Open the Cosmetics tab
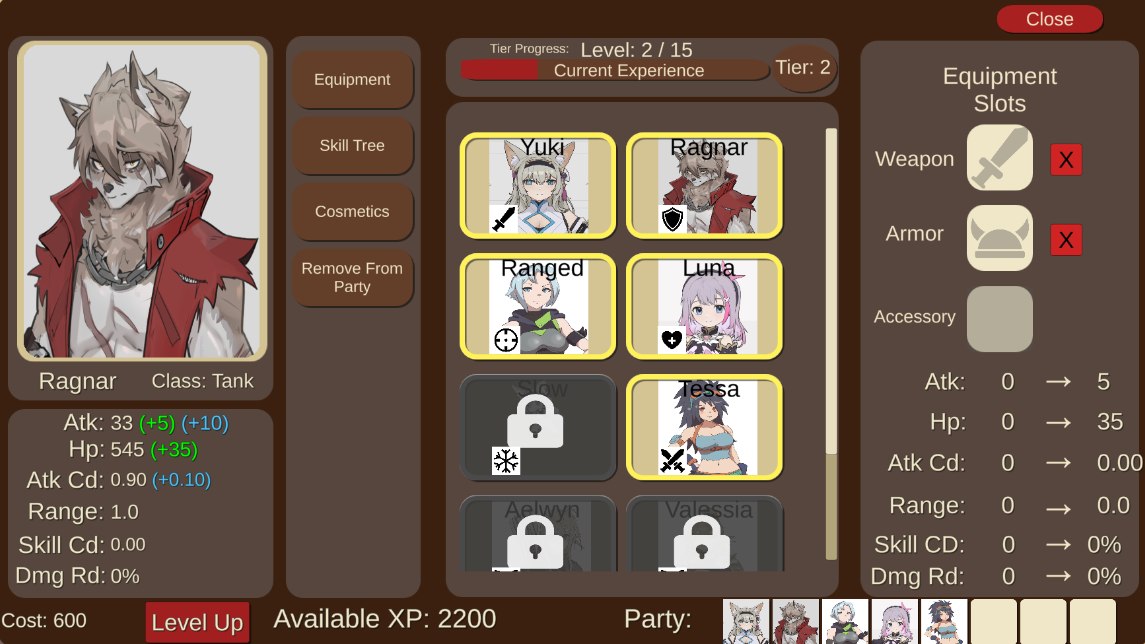The height and width of the screenshot is (644, 1145). pyautogui.click(x=353, y=212)
